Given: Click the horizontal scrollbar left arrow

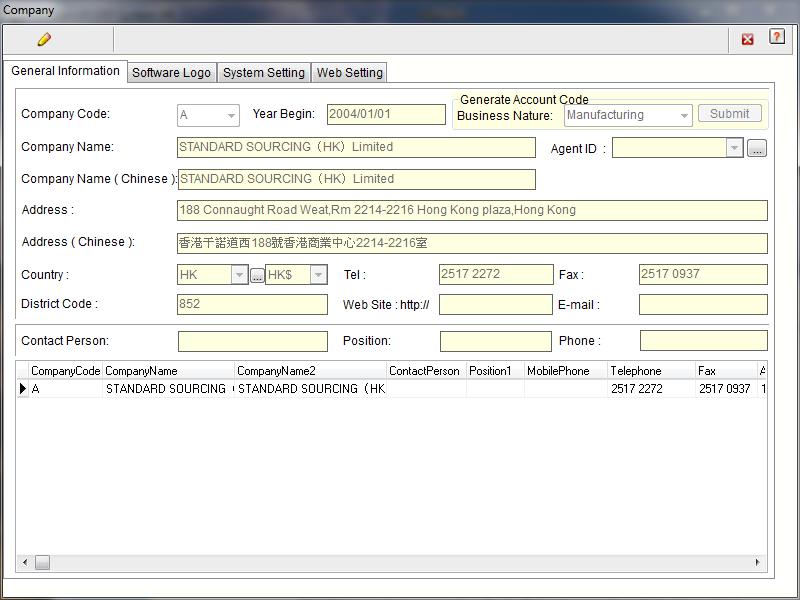Looking at the screenshot, I should 25,562.
